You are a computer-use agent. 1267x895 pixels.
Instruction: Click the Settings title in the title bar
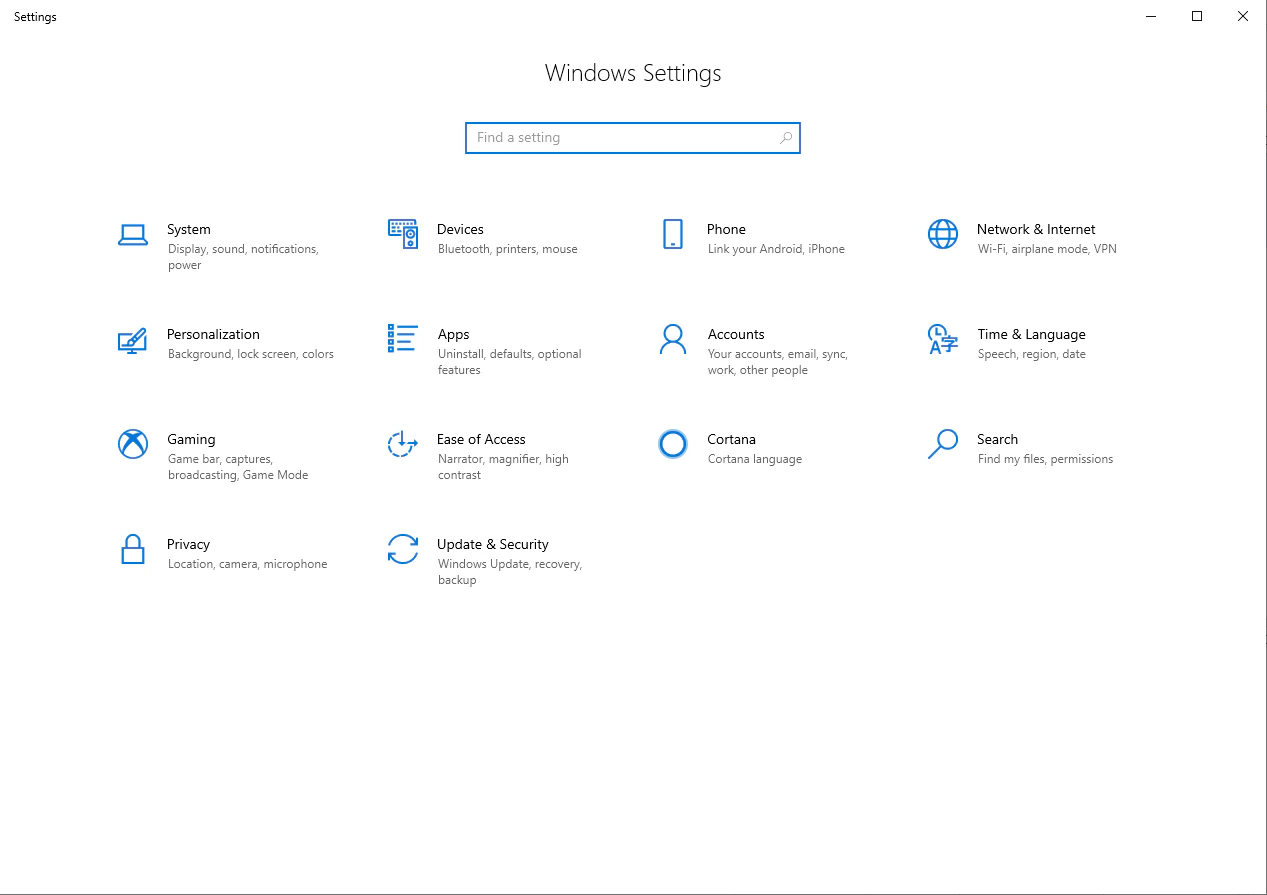(x=34, y=16)
